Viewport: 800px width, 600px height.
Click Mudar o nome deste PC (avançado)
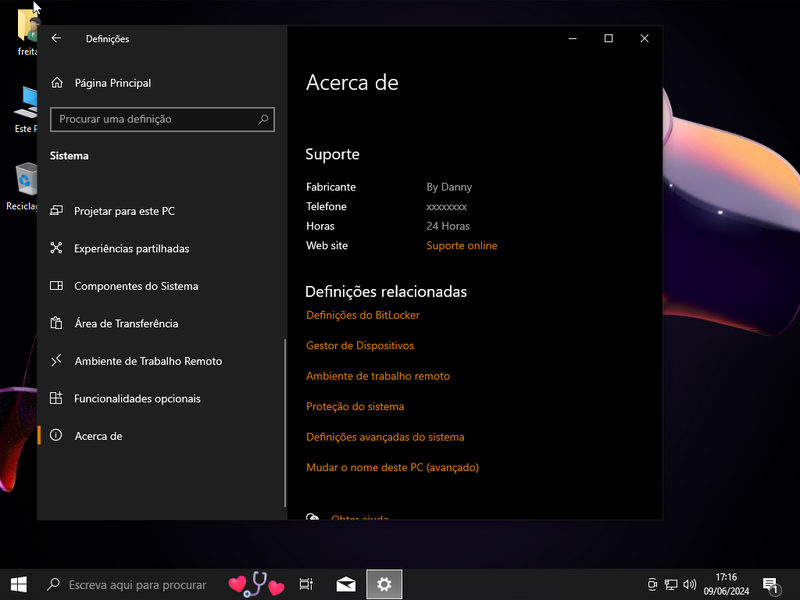click(x=392, y=467)
